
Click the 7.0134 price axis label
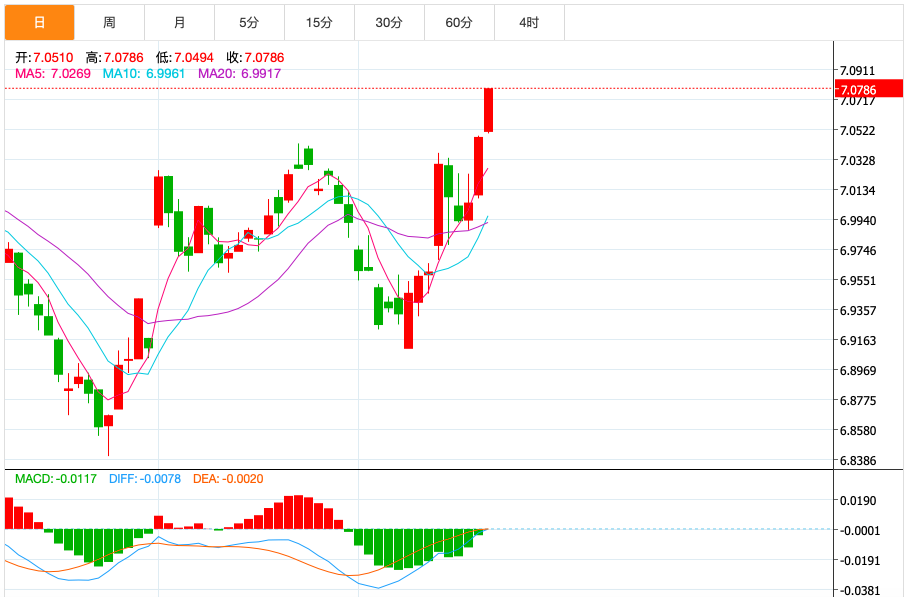857,191
